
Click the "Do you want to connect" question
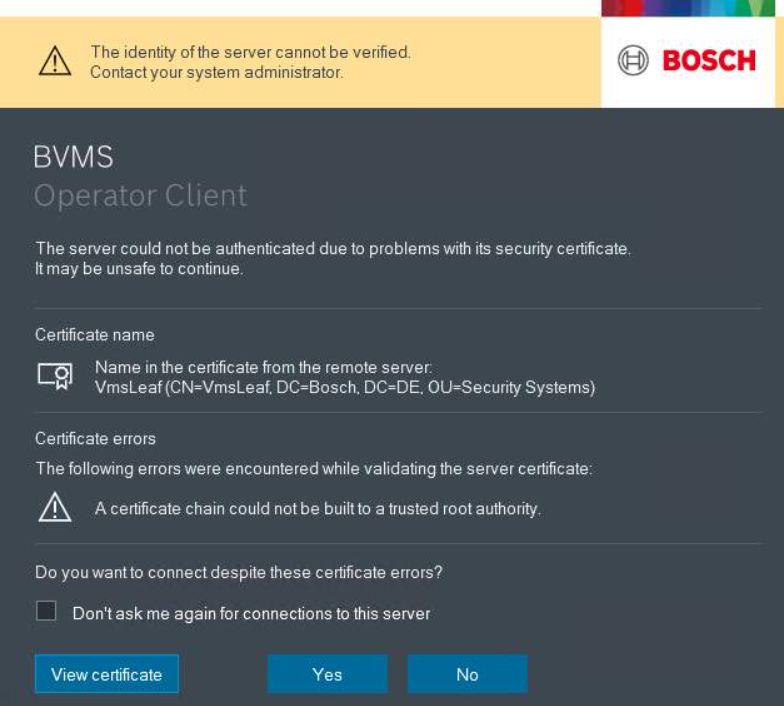239,573
